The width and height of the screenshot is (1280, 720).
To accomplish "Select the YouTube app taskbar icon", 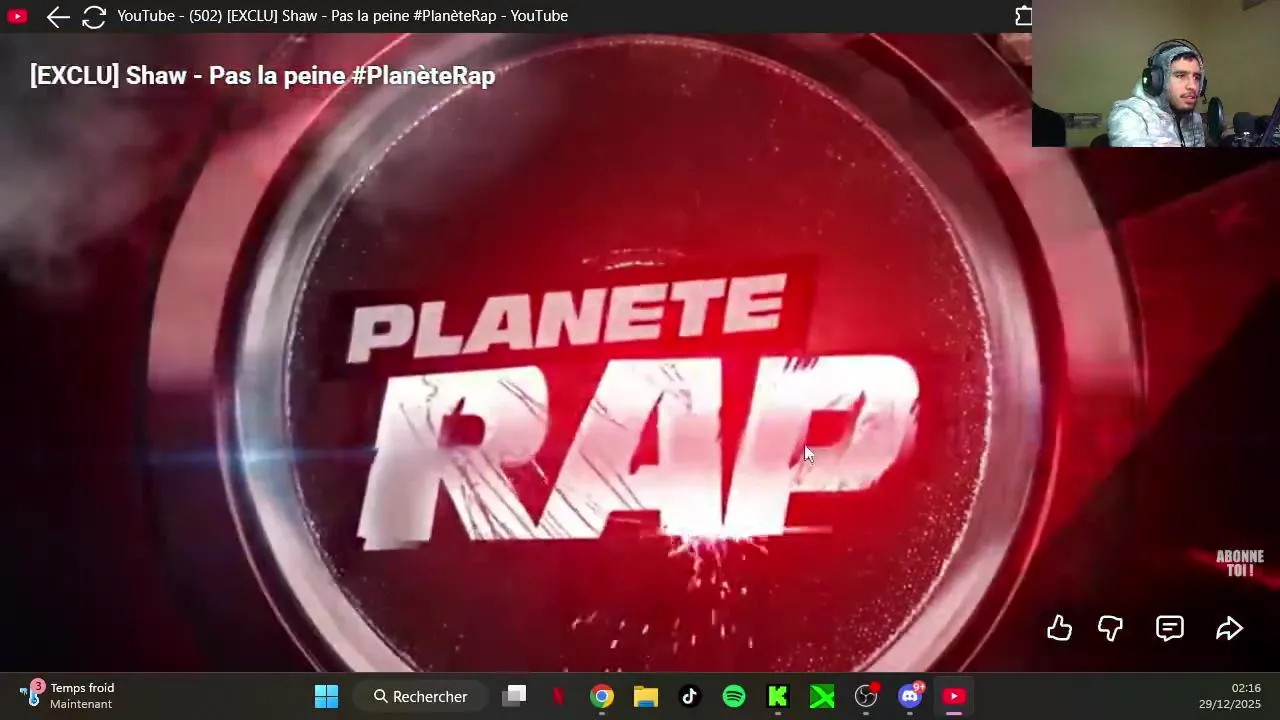I will [x=954, y=696].
